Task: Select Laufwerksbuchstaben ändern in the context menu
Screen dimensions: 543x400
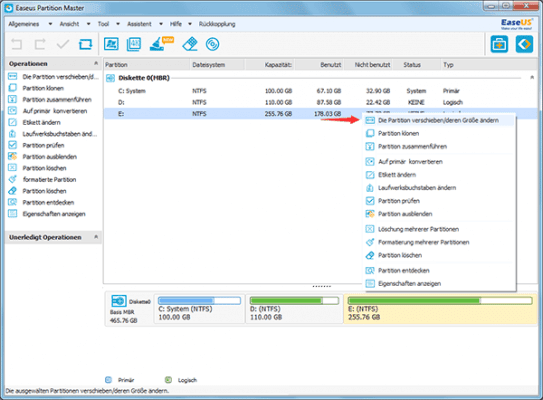Action: tap(439, 188)
